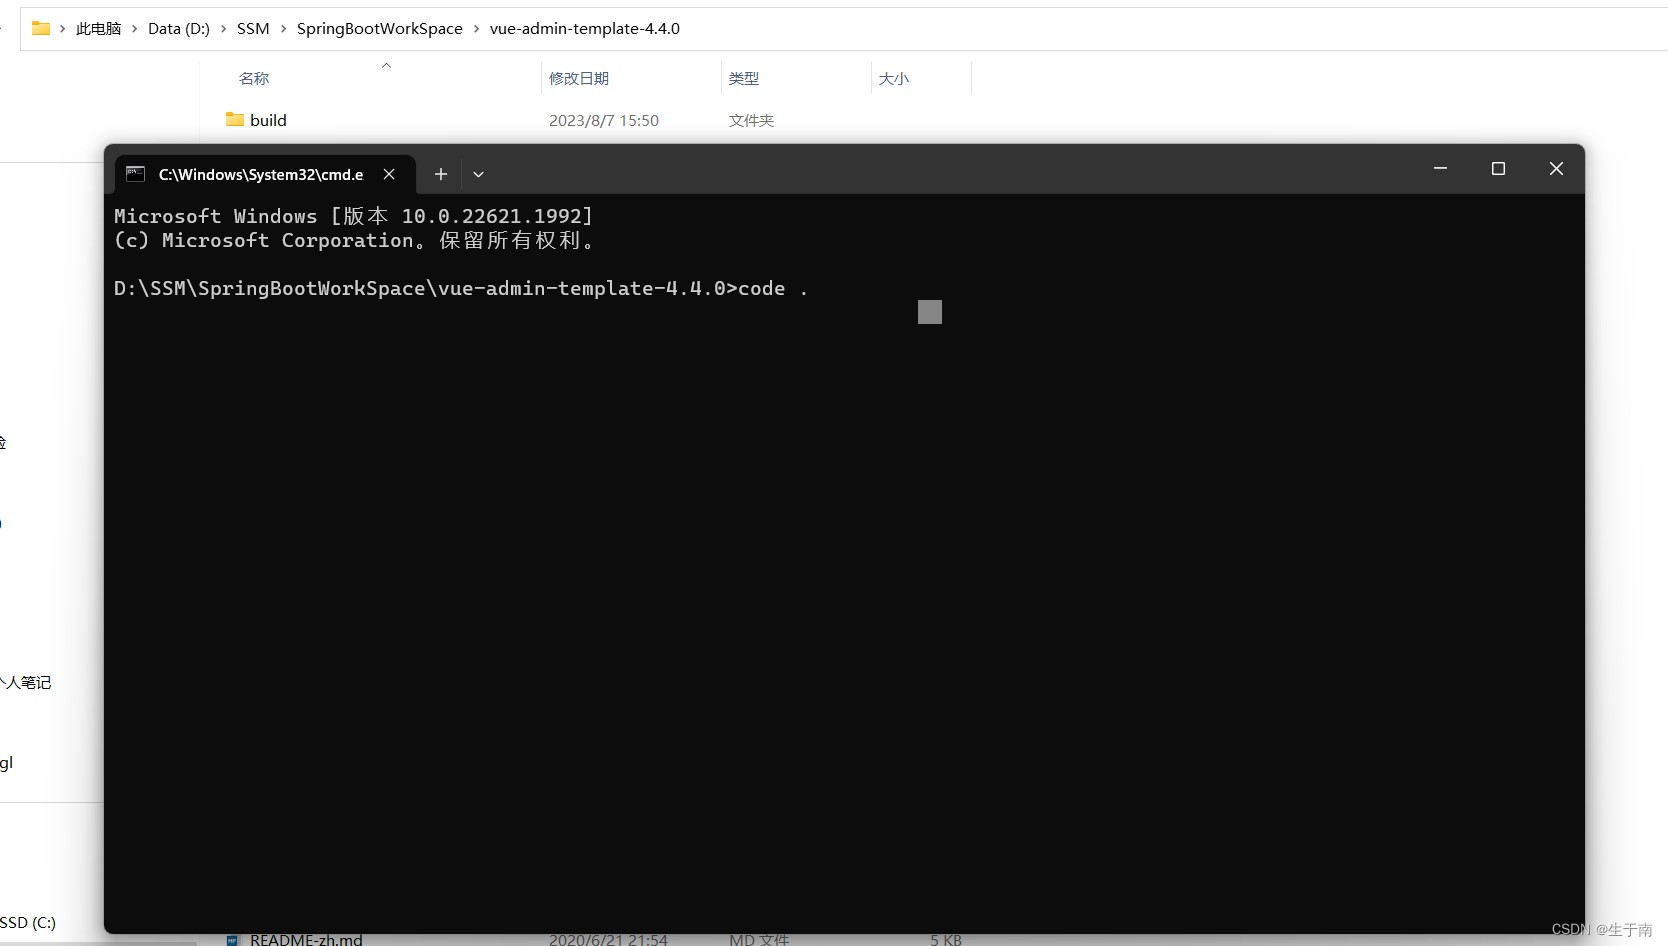Select SSD (C:) in Explorer sidebar

pyautogui.click(x=28, y=922)
